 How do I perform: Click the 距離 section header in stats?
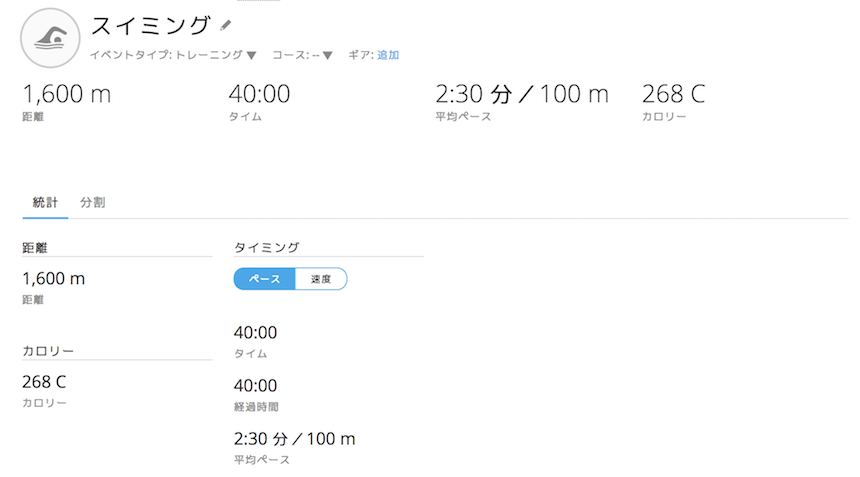35,247
